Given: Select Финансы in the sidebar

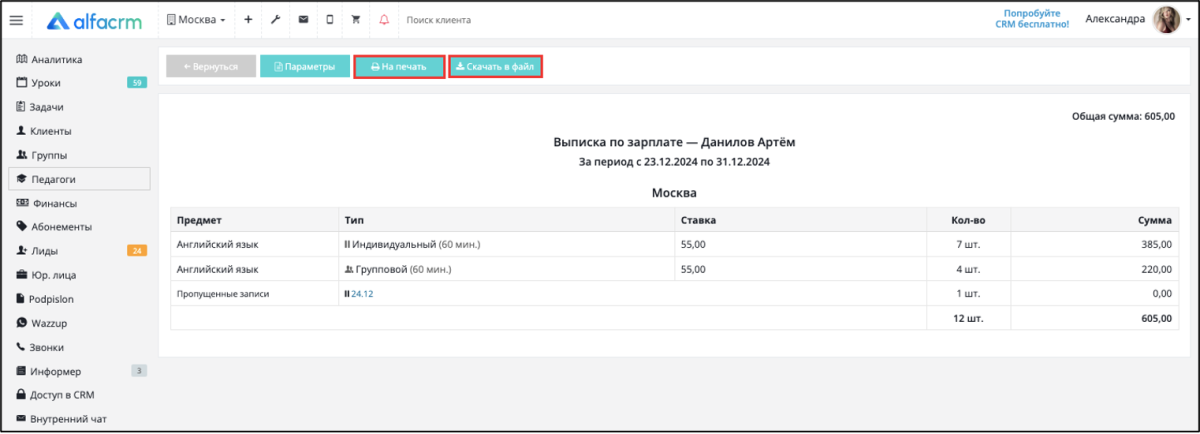Looking at the screenshot, I should click(54, 203).
